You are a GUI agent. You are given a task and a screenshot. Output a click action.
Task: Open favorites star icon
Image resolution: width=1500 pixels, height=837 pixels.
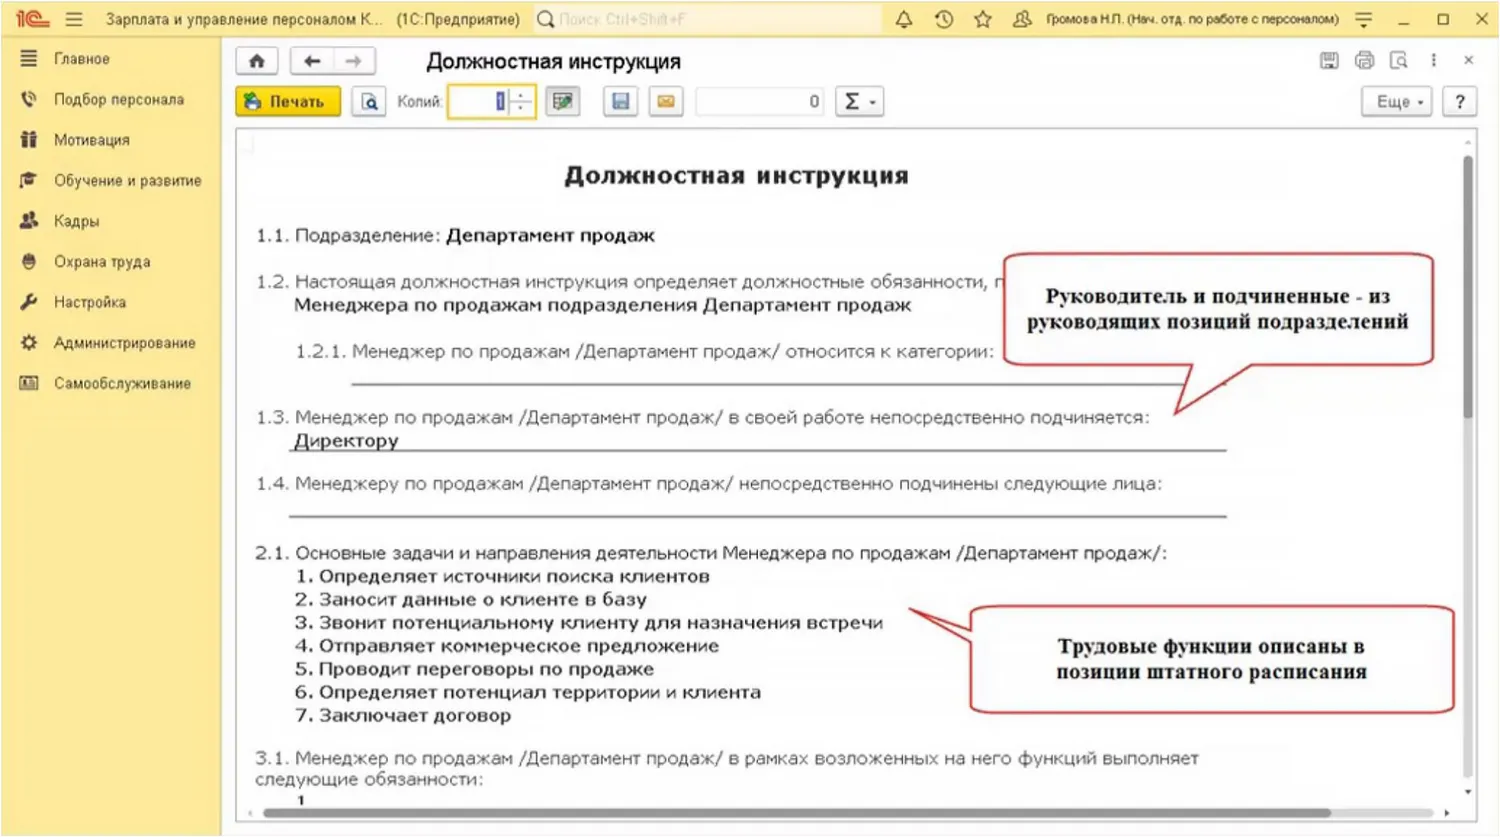click(983, 19)
